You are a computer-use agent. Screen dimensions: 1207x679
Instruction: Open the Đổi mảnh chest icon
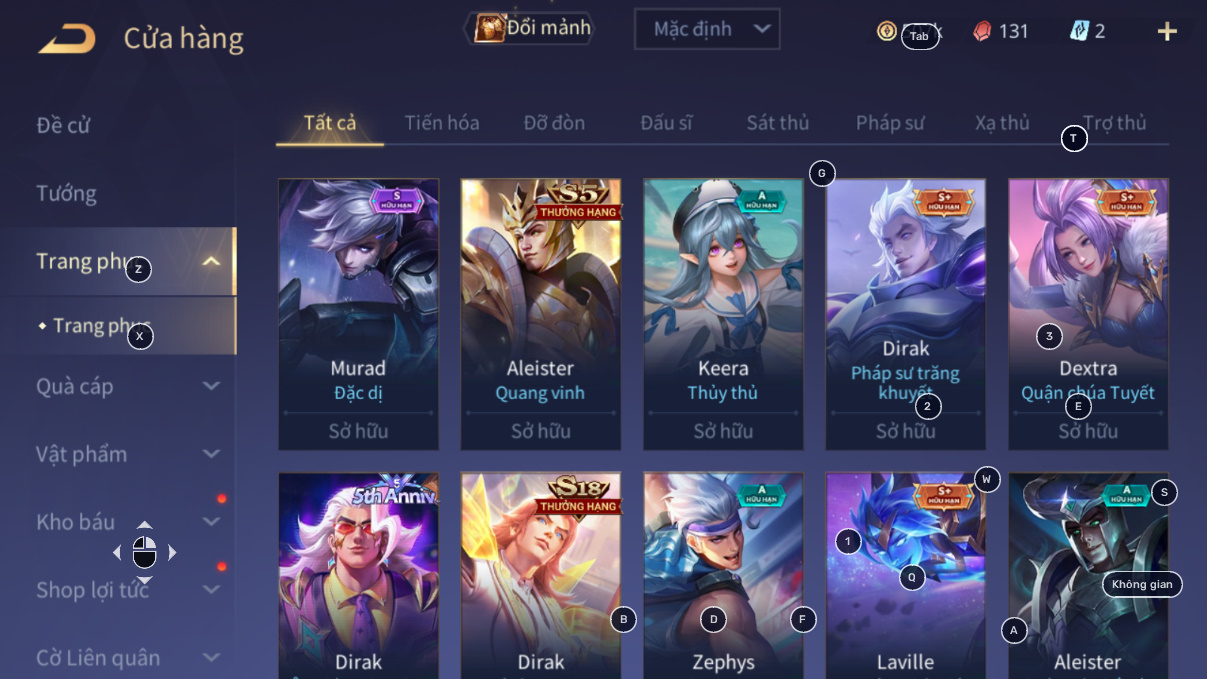click(x=490, y=28)
